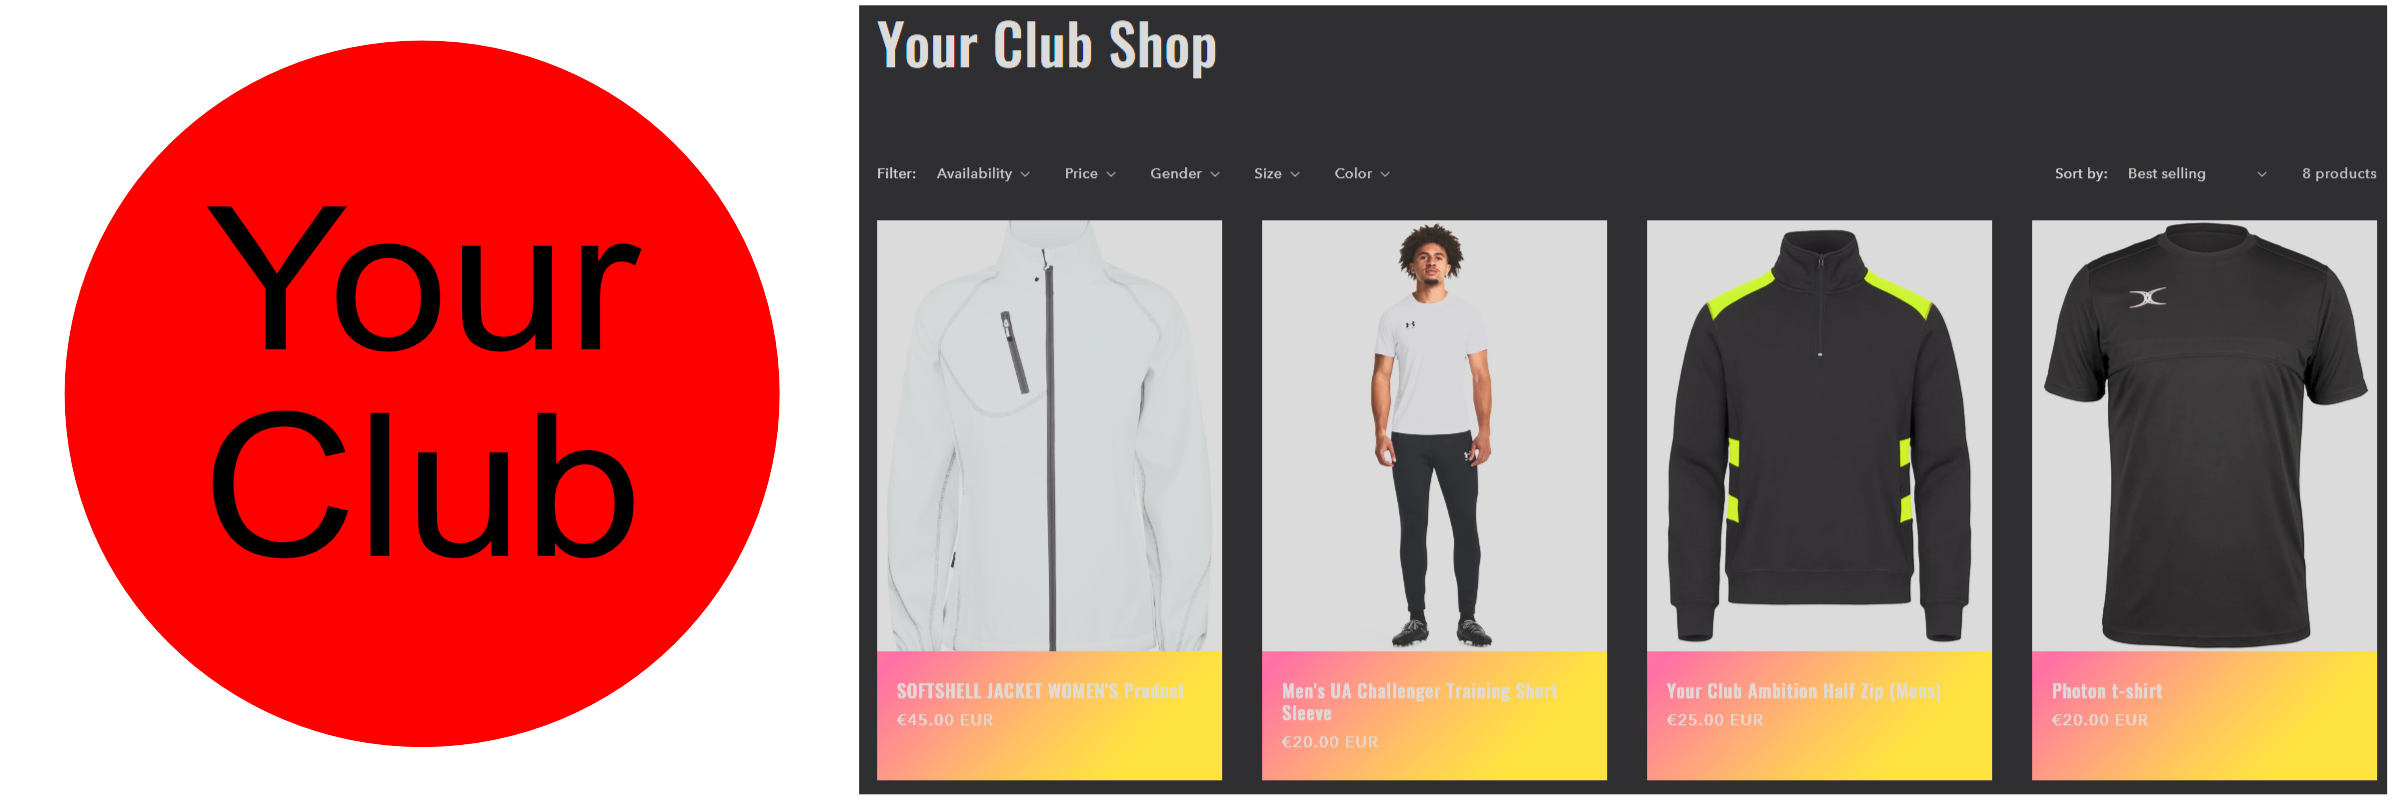Click the 8 products count label

2339,173
